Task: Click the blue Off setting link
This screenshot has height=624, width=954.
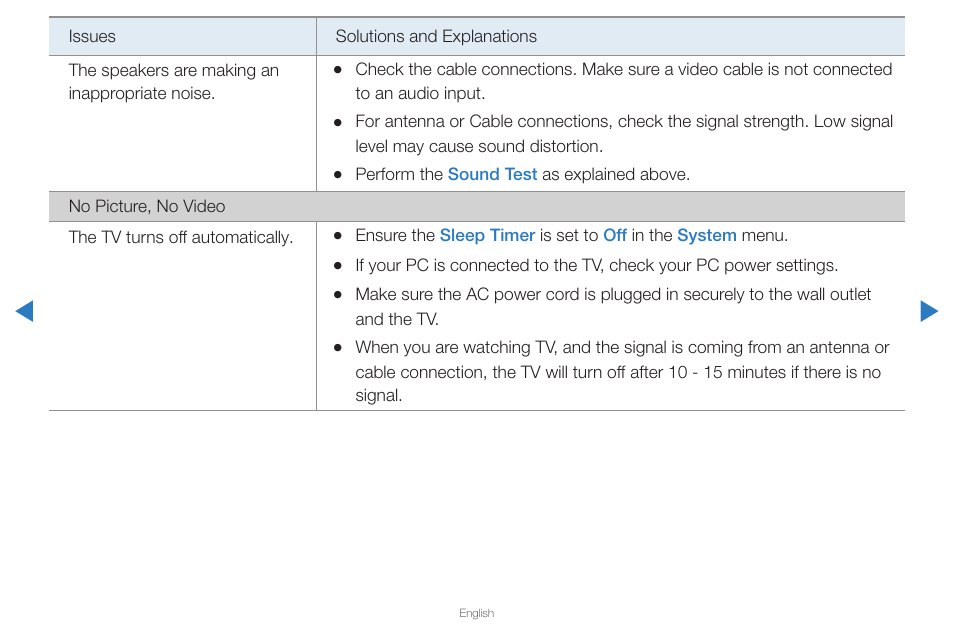Action: [x=615, y=235]
